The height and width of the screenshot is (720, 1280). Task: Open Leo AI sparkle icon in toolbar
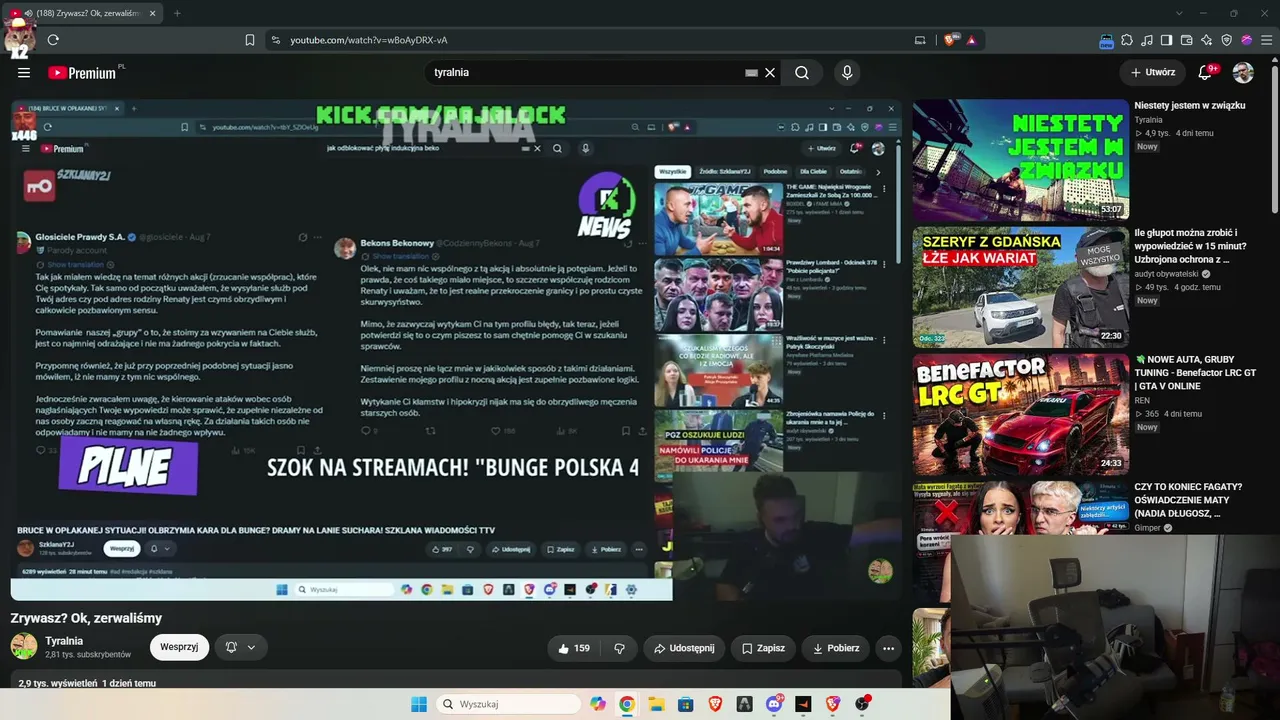pyautogui.click(x=1207, y=40)
